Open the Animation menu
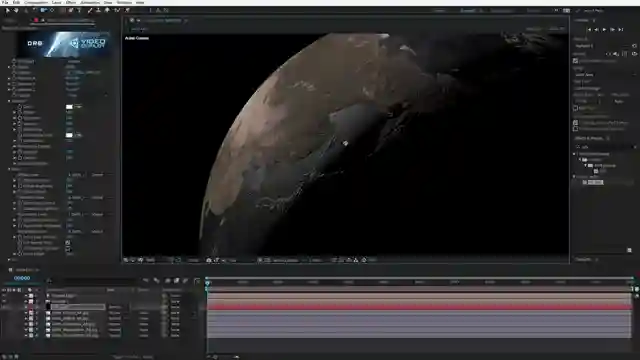The width and height of the screenshot is (640, 360). coord(90,2)
